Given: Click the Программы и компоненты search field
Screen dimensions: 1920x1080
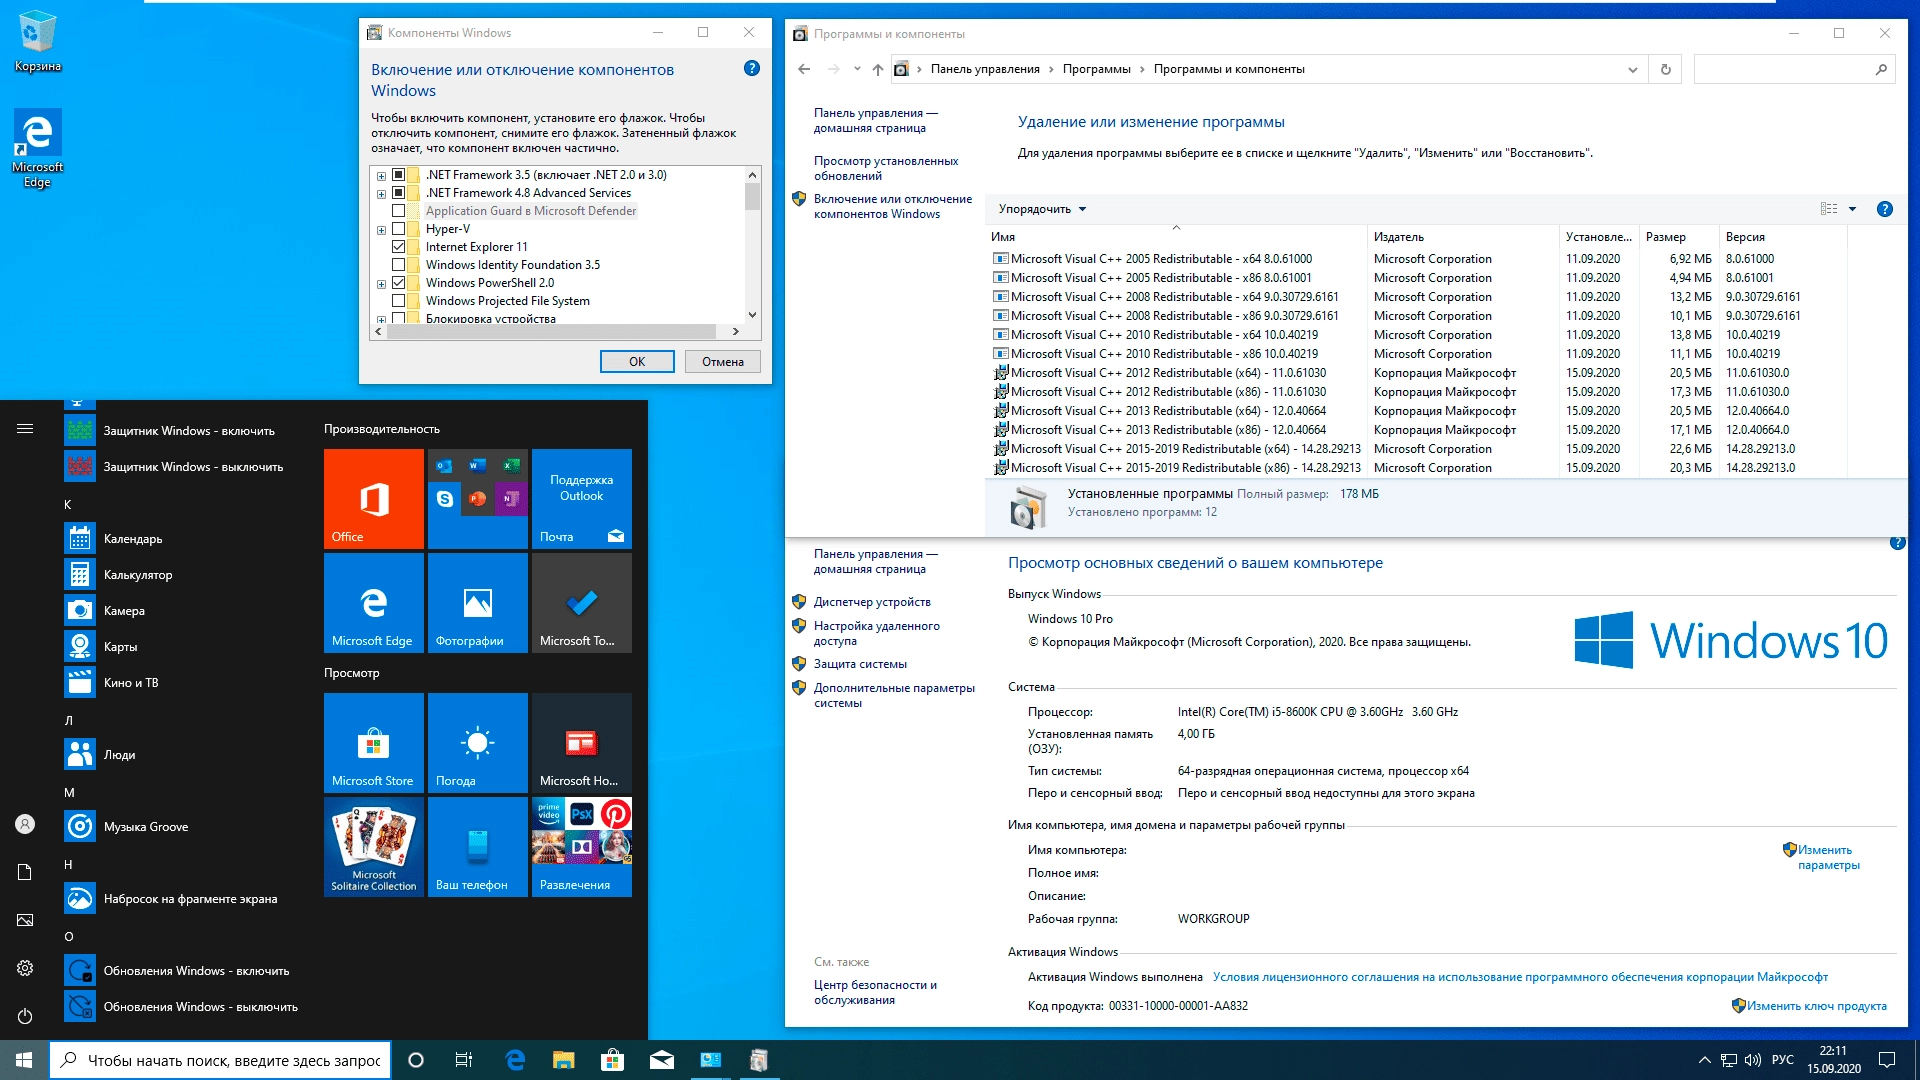Looking at the screenshot, I should (x=1795, y=69).
